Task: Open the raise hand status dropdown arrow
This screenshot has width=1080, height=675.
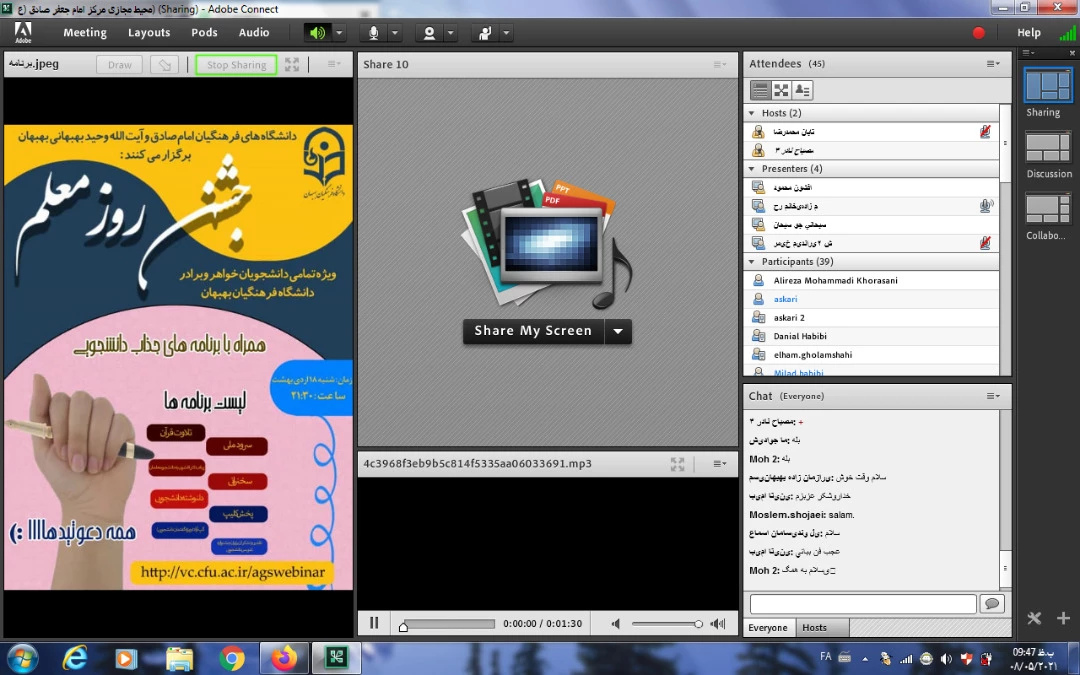Action: click(x=507, y=33)
